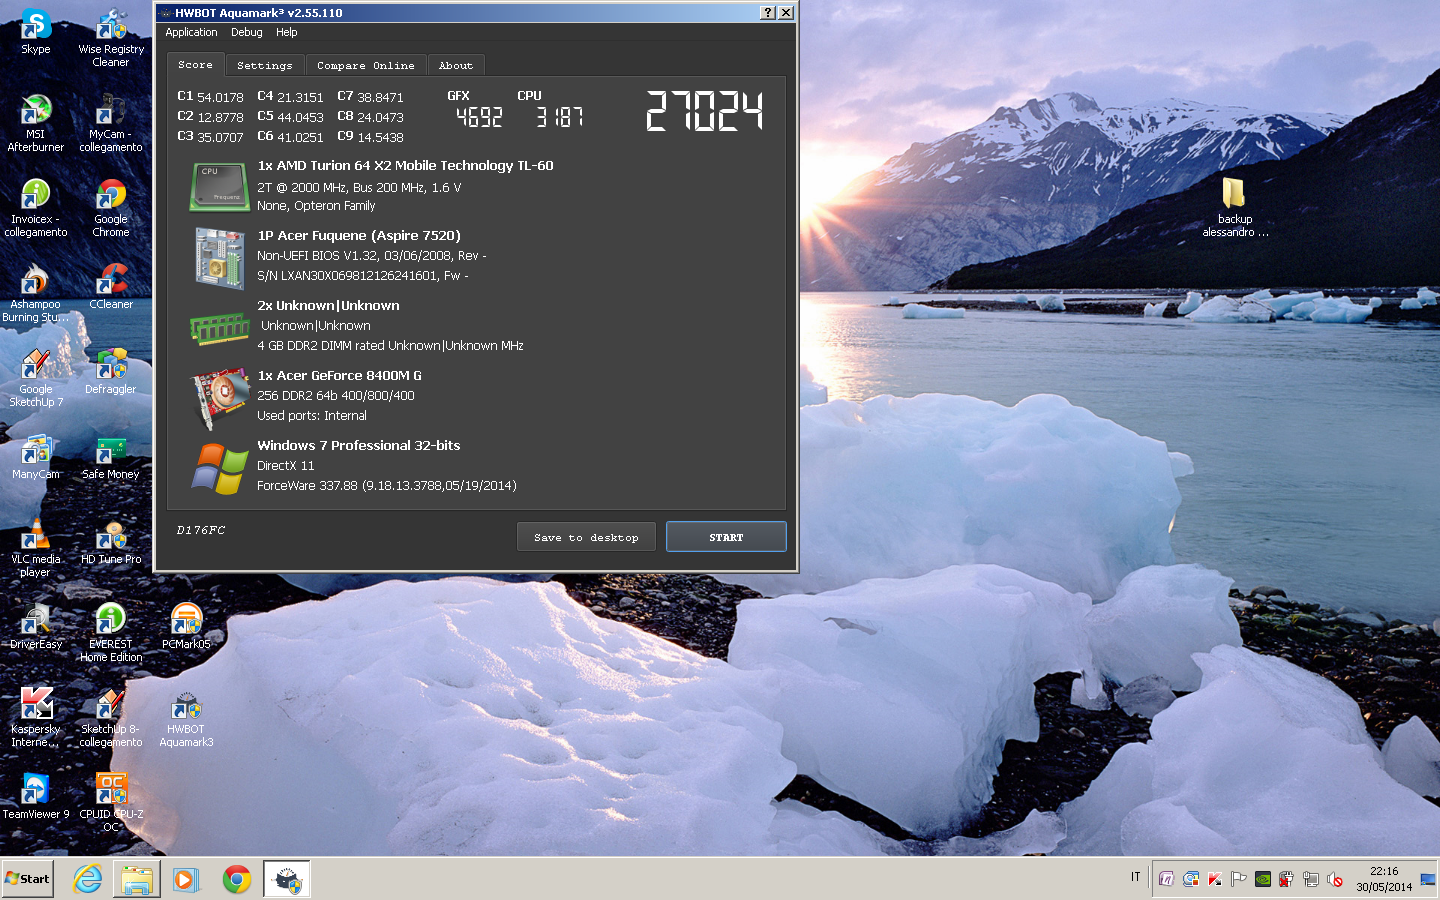Screen dimensions: 1440x900
Task: Select Aquamark3 taskbar button
Action: click(x=287, y=879)
